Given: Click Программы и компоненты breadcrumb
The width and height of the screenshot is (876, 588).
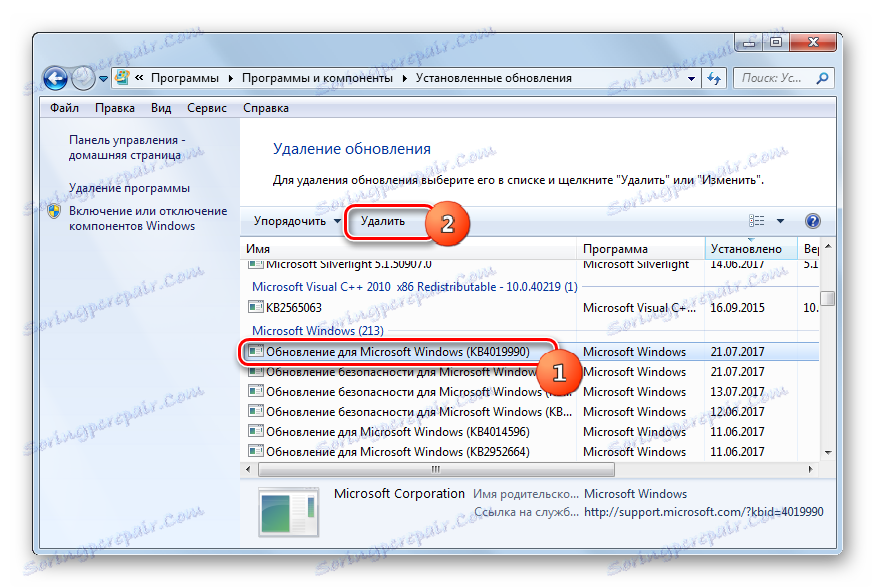Looking at the screenshot, I should pyautogui.click(x=317, y=78).
